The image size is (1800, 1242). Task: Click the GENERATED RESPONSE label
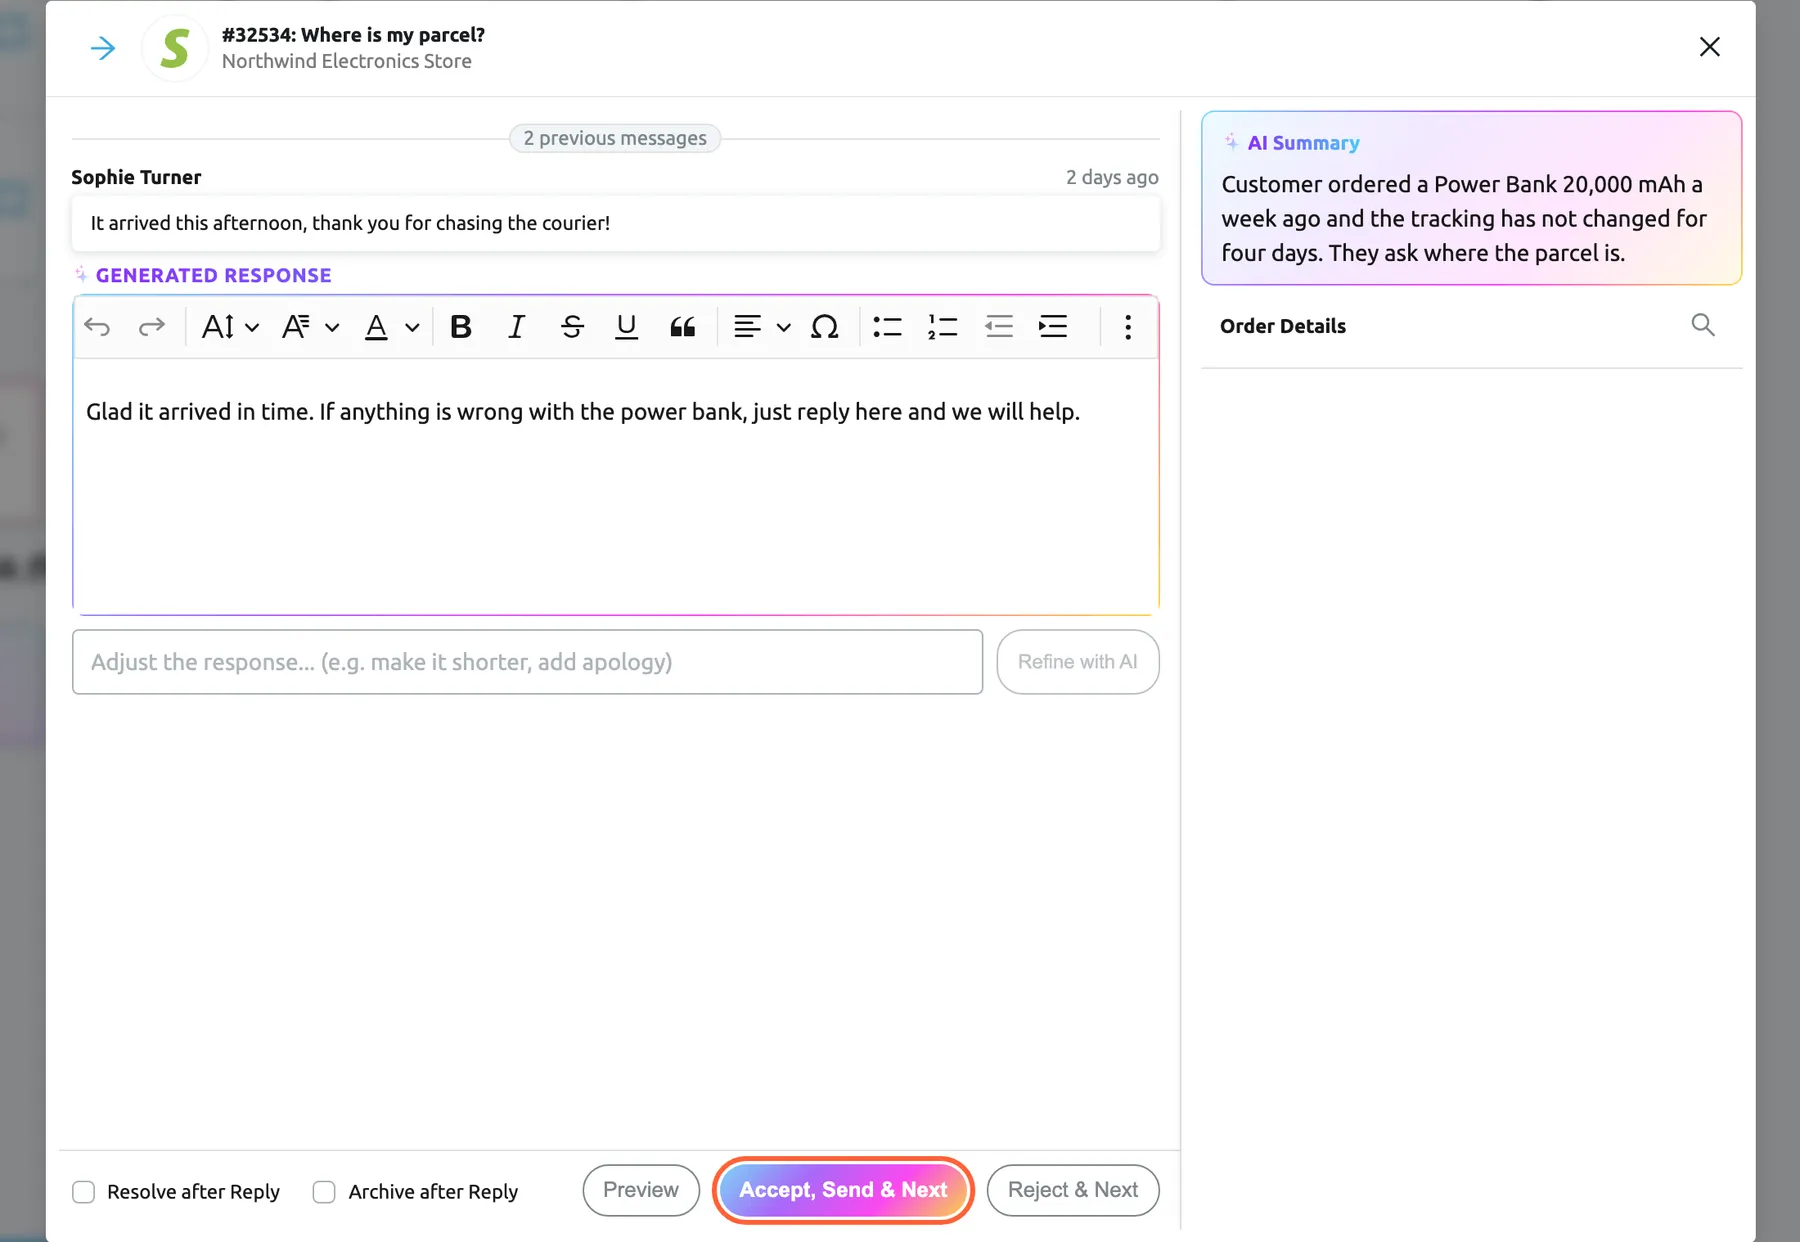click(213, 275)
